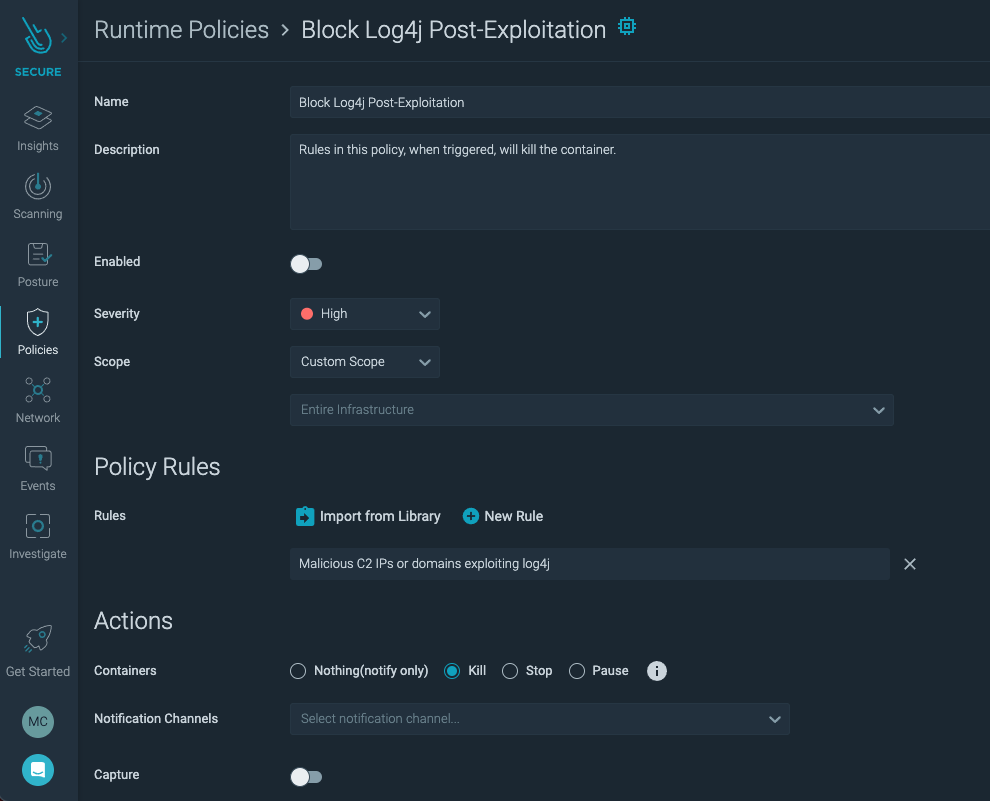Select the Stop container action
Viewport: 990px width, 801px height.
pyautogui.click(x=510, y=671)
